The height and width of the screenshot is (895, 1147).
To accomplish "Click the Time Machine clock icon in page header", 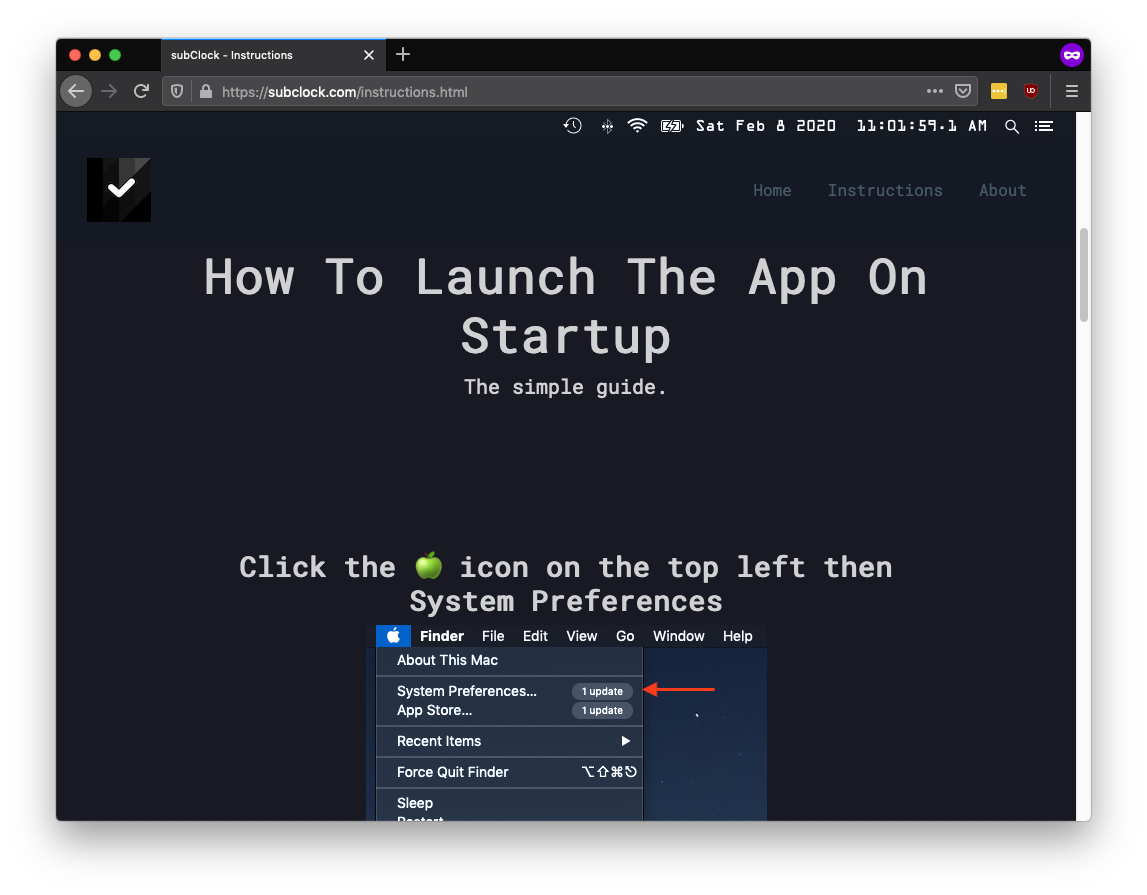I will pyautogui.click(x=573, y=126).
